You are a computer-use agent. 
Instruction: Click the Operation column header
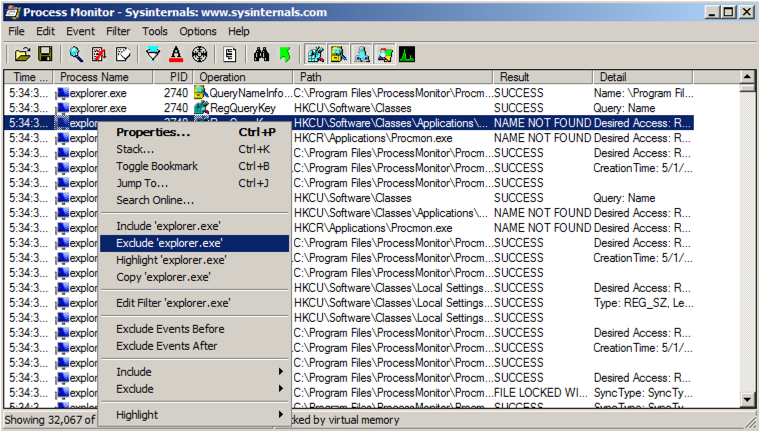click(243, 77)
